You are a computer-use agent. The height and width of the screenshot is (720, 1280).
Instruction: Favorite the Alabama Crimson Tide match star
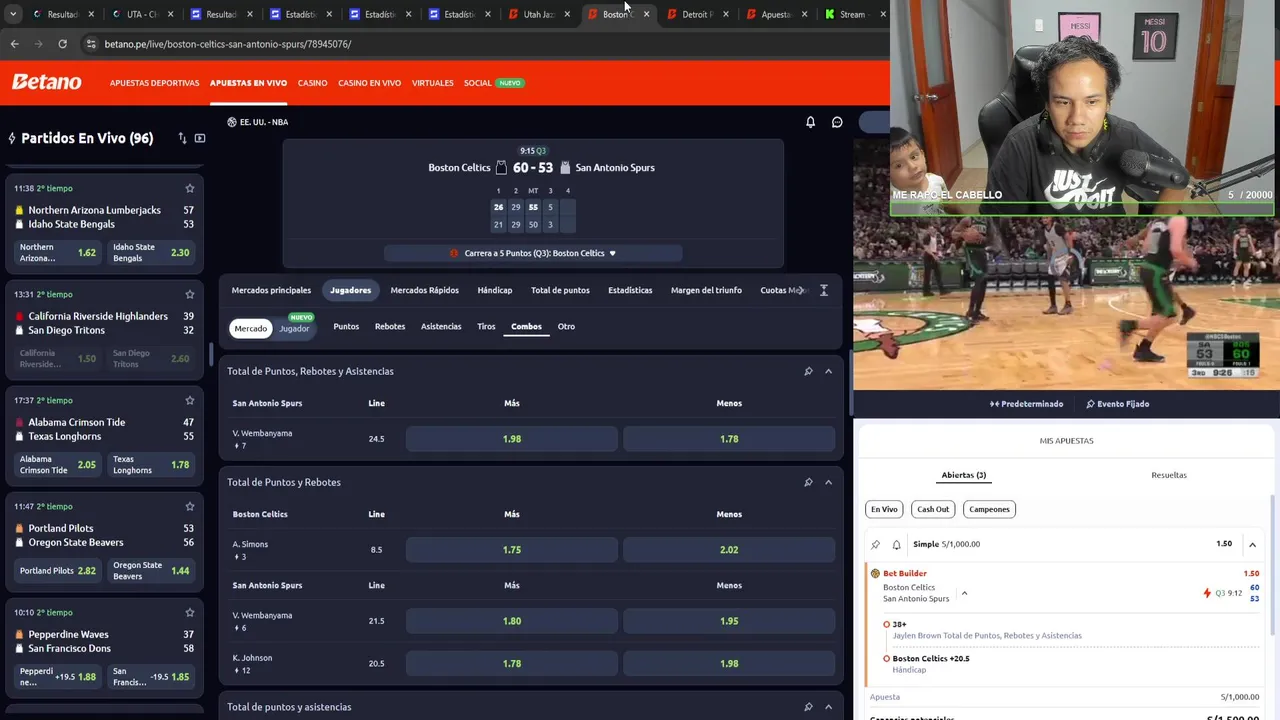pos(190,400)
